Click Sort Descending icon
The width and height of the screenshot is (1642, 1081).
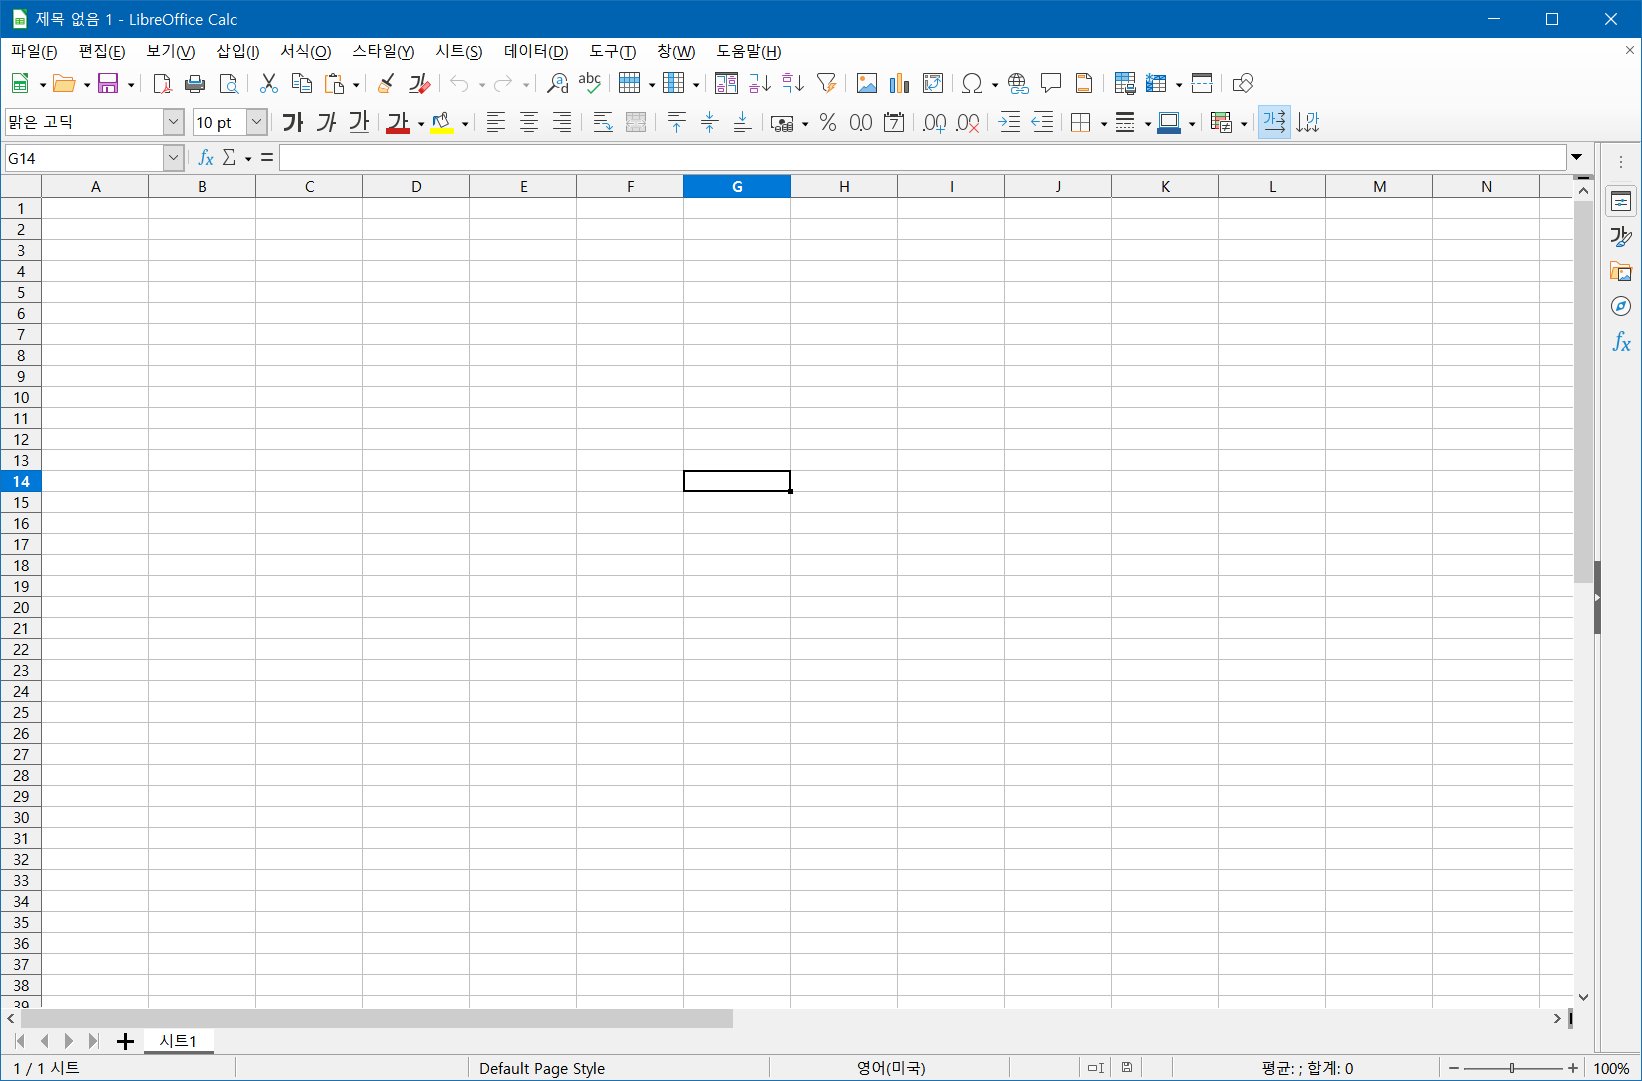point(793,83)
